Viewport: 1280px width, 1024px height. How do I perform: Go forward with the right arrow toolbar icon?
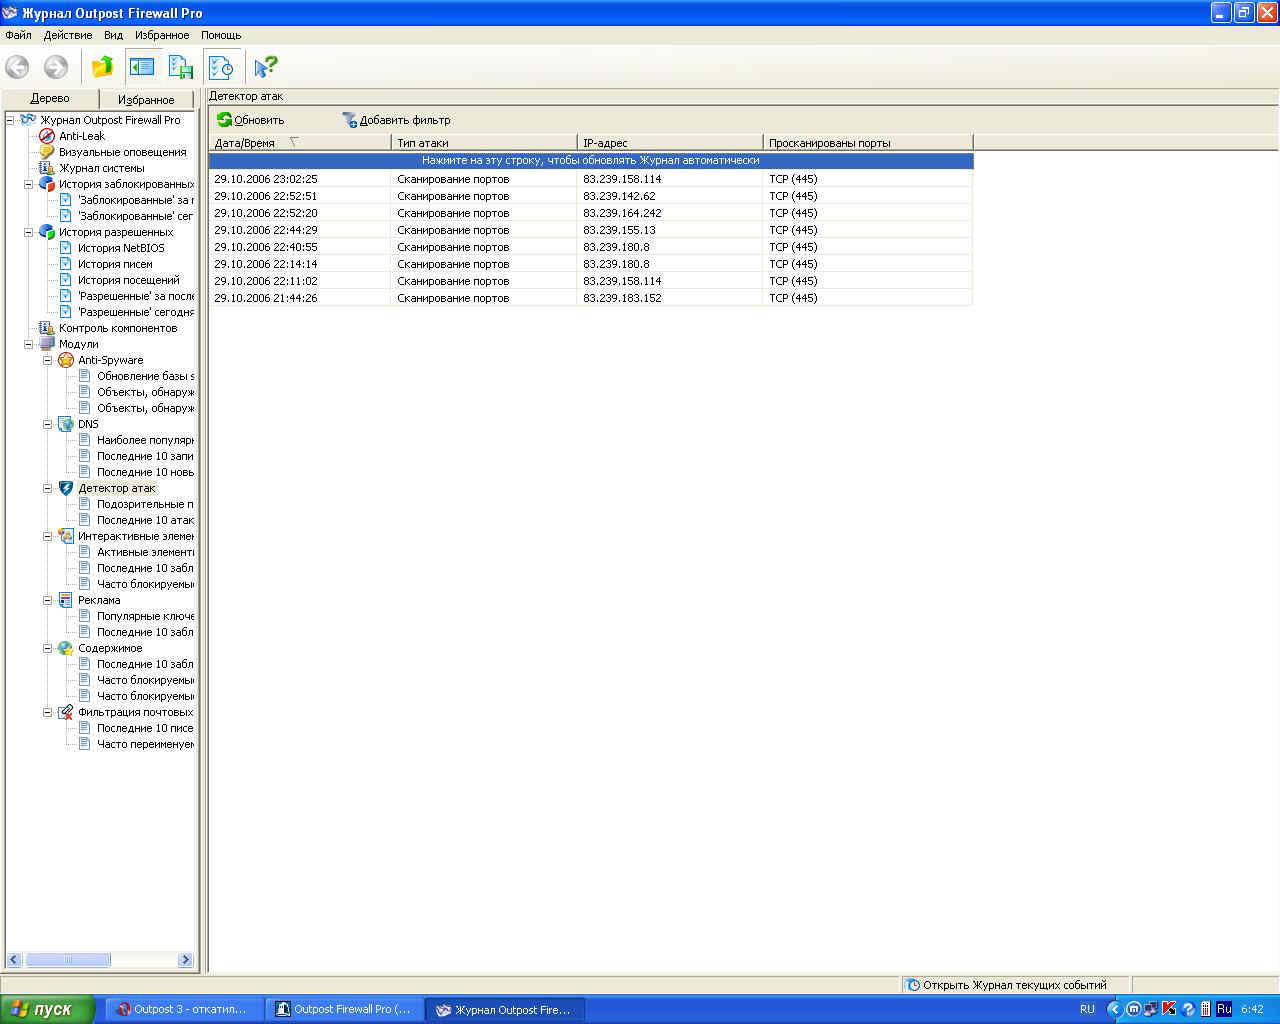click(x=56, y=67)
